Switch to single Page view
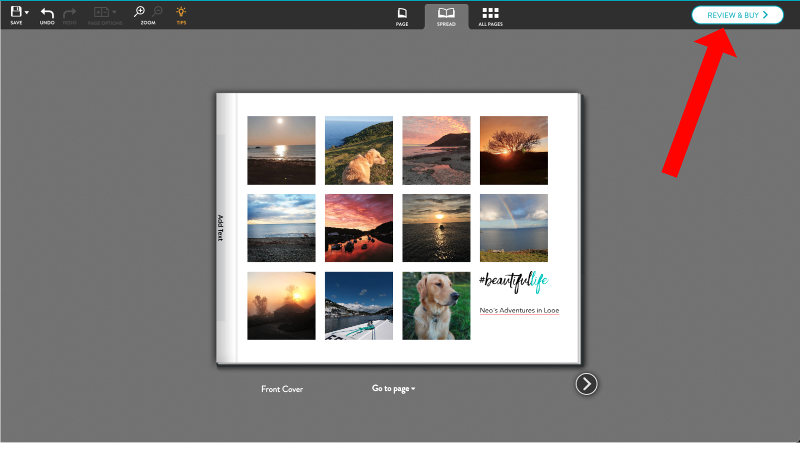 click(402, 15)
